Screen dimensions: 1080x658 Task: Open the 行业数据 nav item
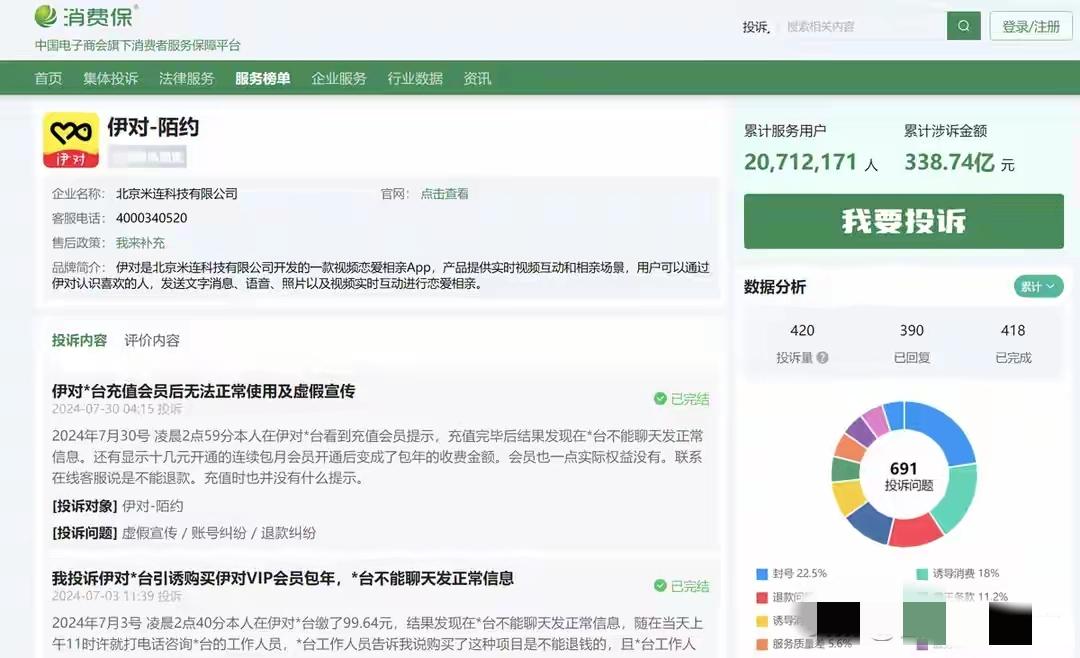coord(415,79)
